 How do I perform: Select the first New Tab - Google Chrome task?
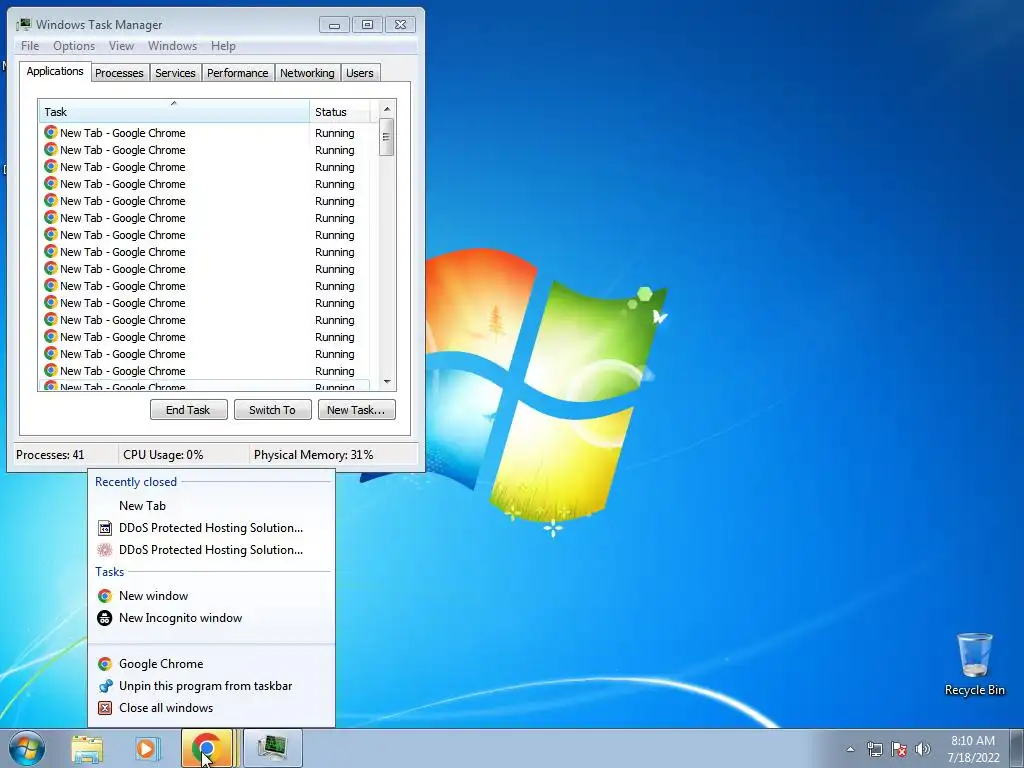tap(204, 133)
